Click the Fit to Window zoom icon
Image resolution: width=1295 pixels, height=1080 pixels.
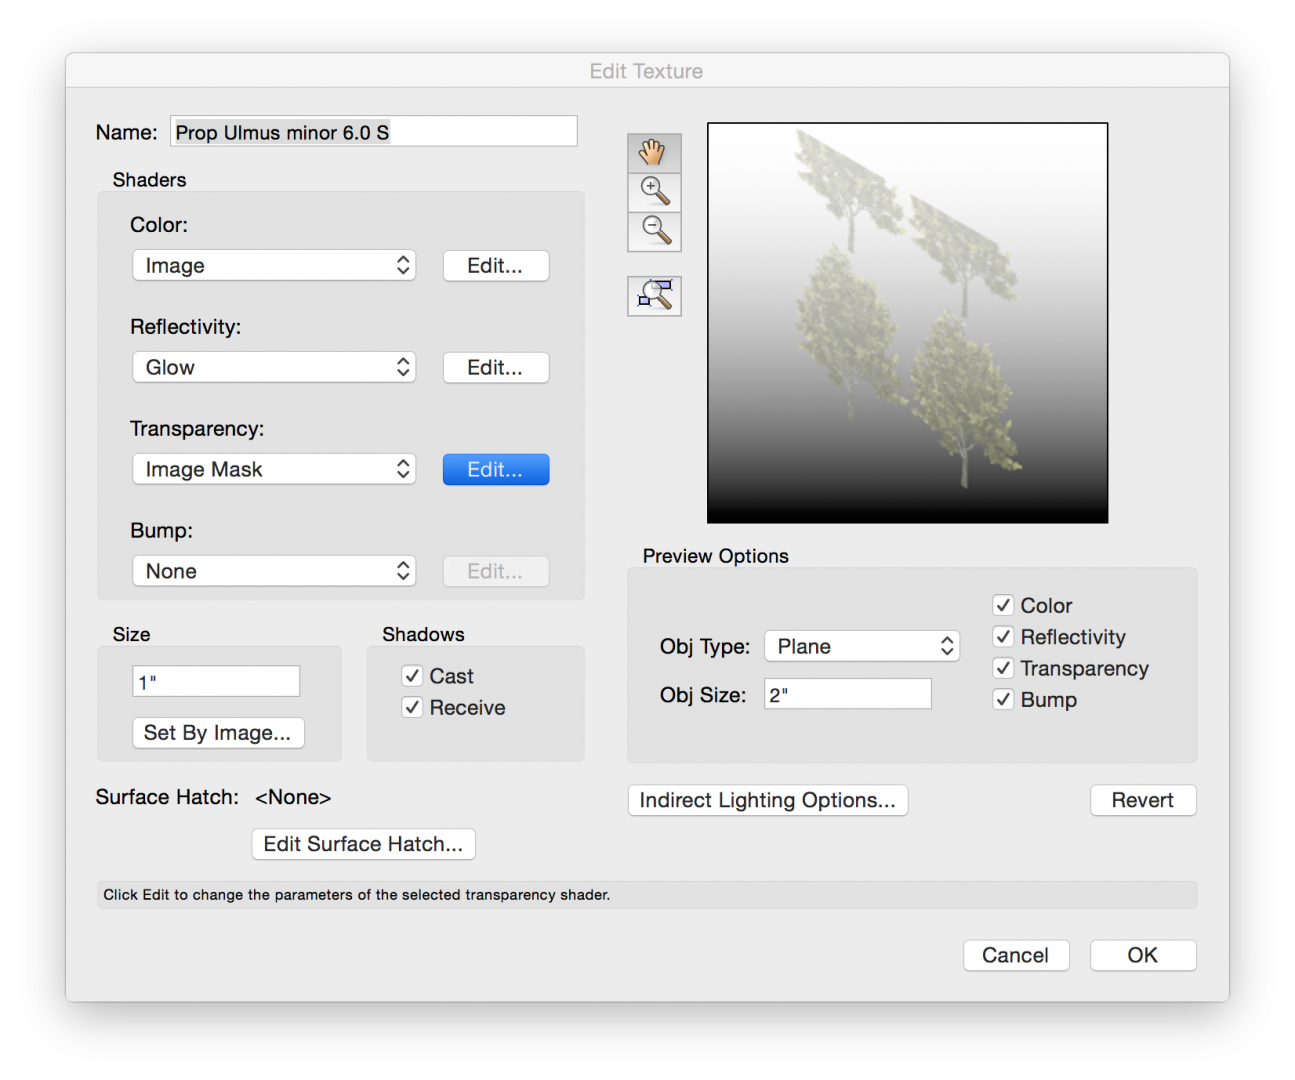click(654, 296)
